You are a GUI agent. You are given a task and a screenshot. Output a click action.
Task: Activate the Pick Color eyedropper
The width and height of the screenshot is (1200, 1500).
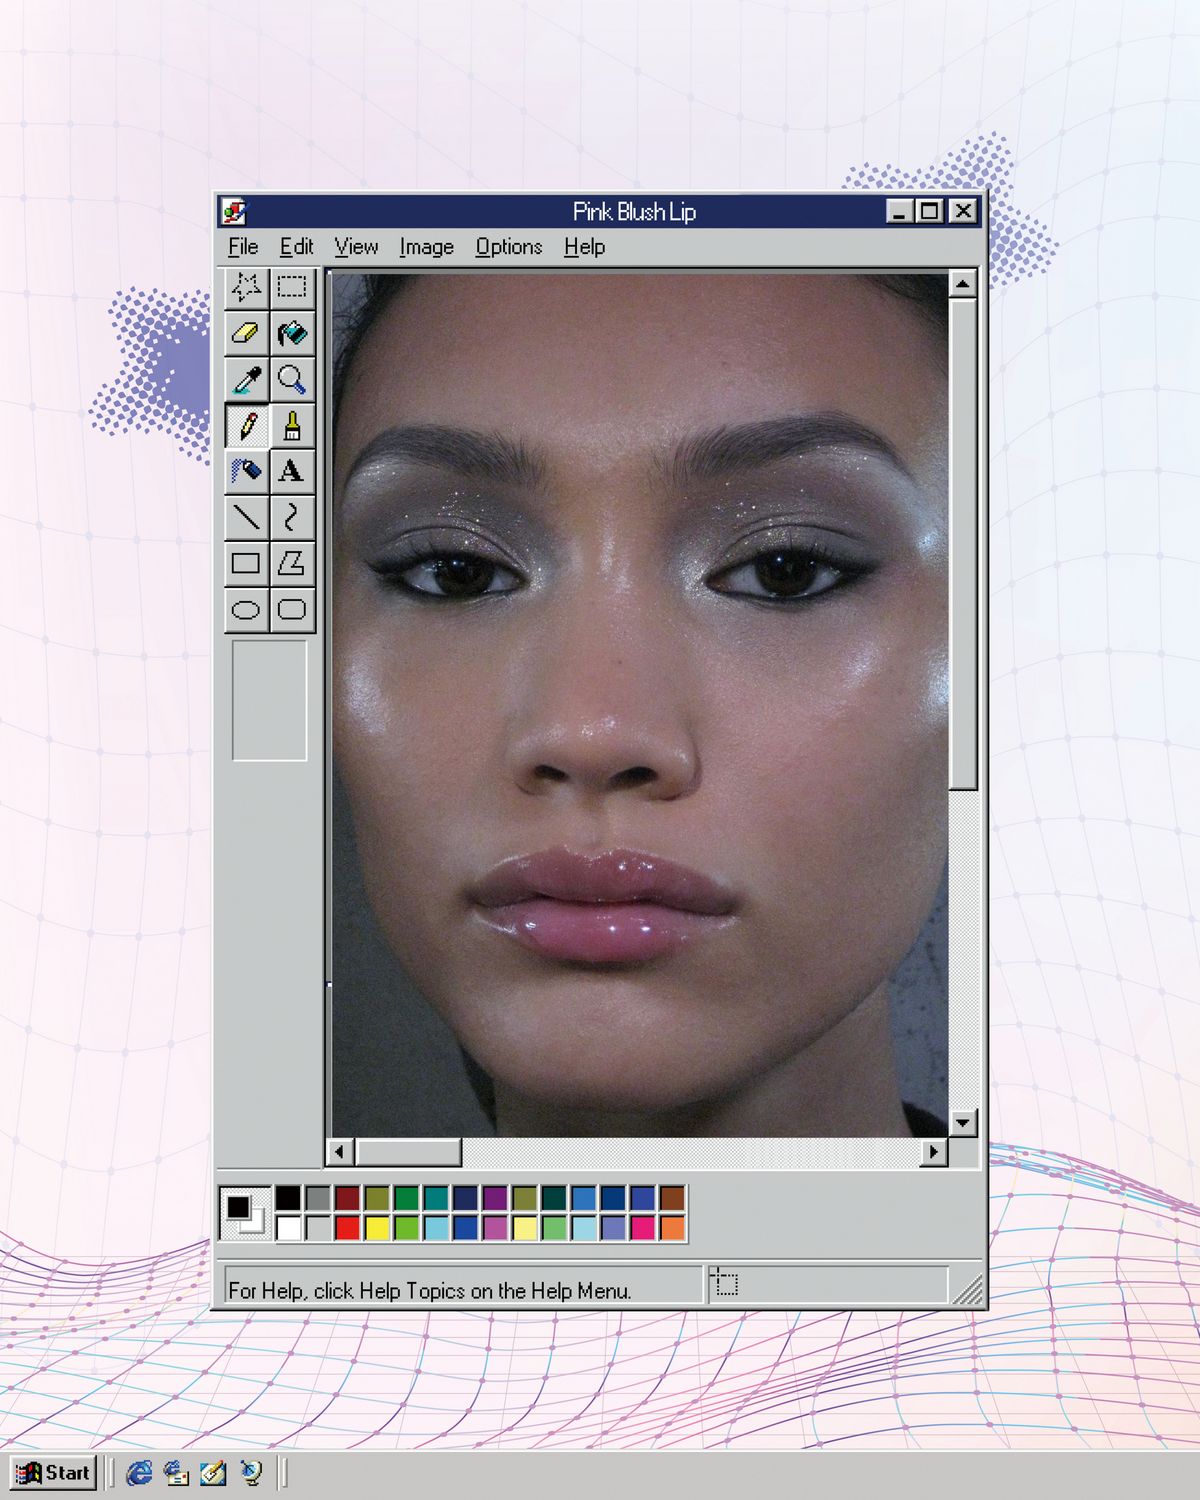pyautogui.click(x=246, y=380)
